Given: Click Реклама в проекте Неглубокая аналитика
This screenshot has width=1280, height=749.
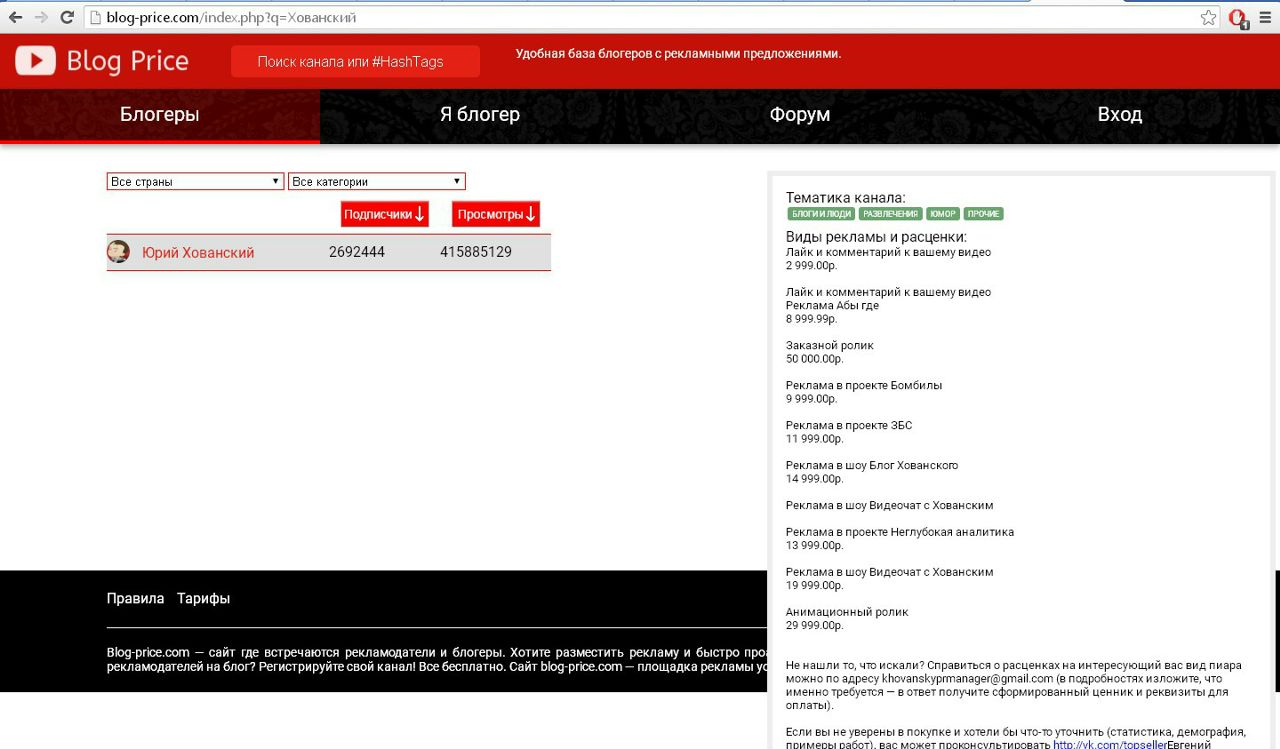Looking at the screenshot, I should (x=900, y=532).
